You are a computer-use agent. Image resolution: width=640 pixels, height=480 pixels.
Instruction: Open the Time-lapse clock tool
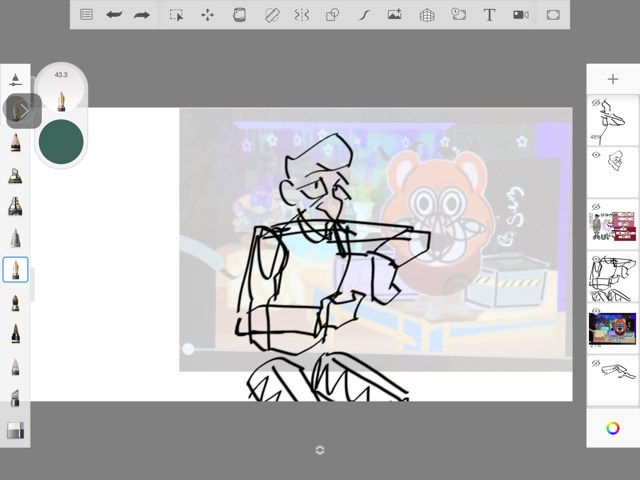coord(458,15)
